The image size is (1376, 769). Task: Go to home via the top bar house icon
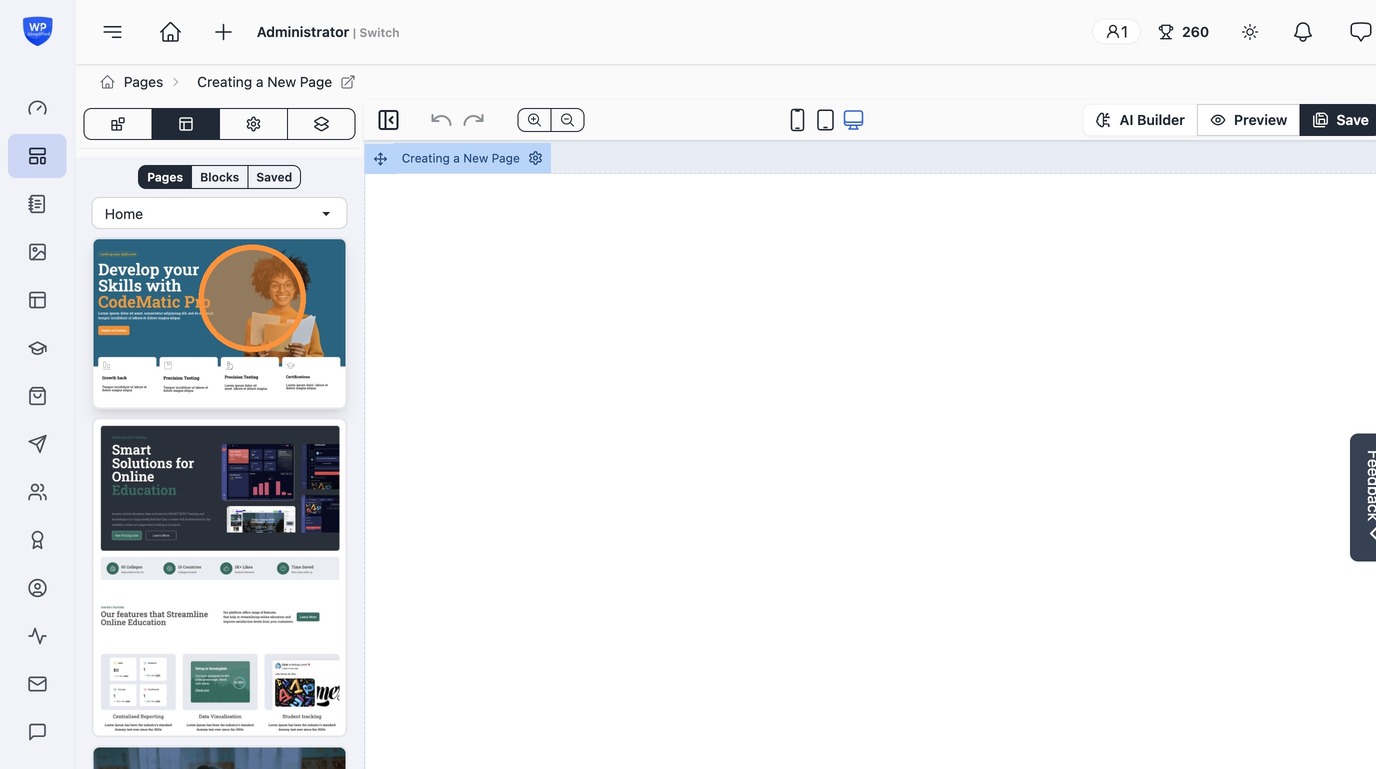[x=170, y=32]
